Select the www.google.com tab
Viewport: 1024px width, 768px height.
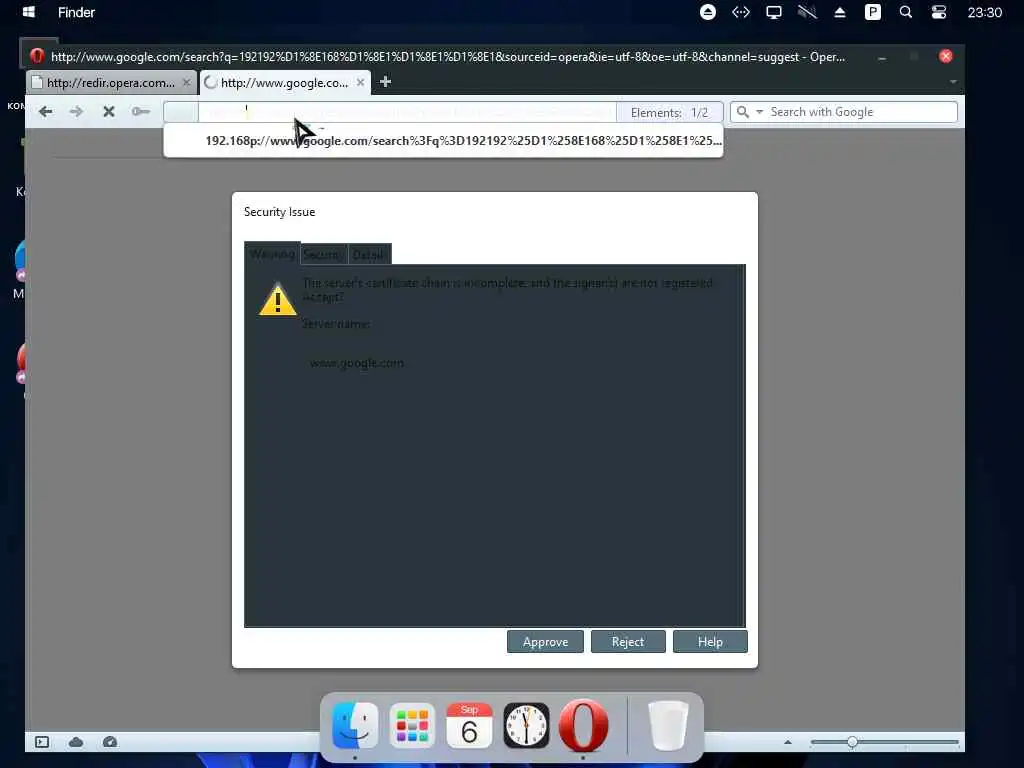(283, 82)
